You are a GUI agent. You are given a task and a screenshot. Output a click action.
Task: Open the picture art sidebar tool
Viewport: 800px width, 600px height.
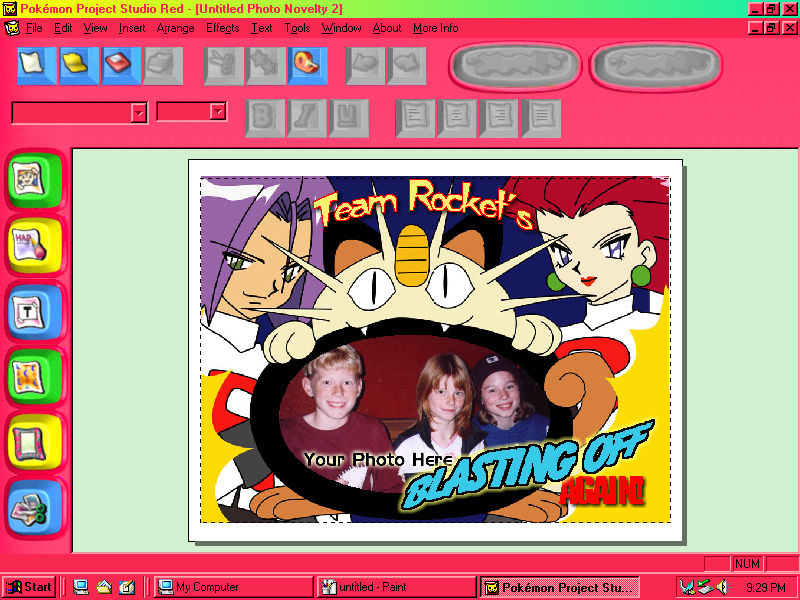click(37, 180)
